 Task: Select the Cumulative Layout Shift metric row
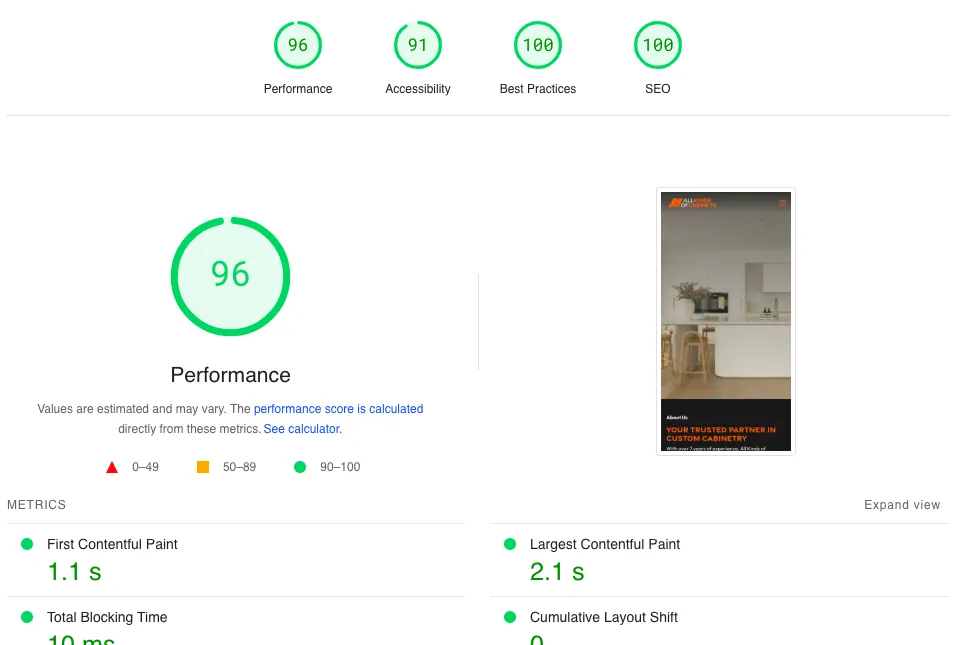[x=603, y=617]
